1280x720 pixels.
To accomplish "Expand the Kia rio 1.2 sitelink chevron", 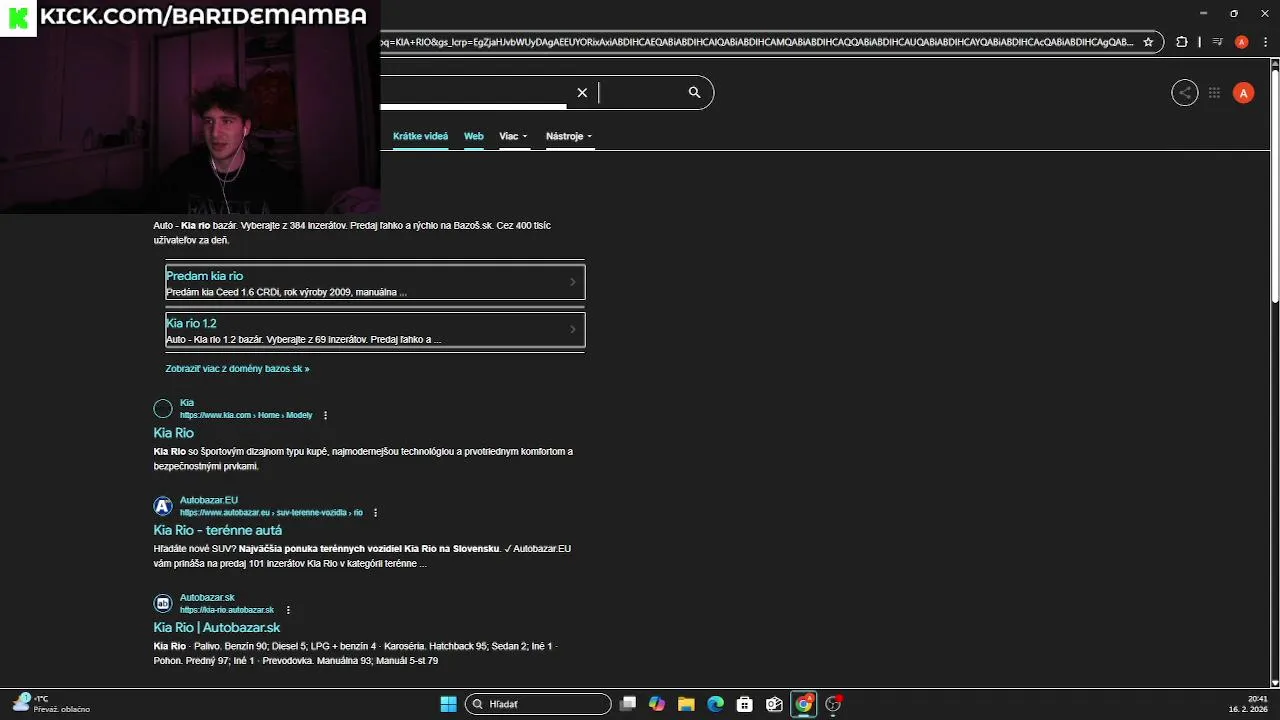I will [x=573, y=329].
